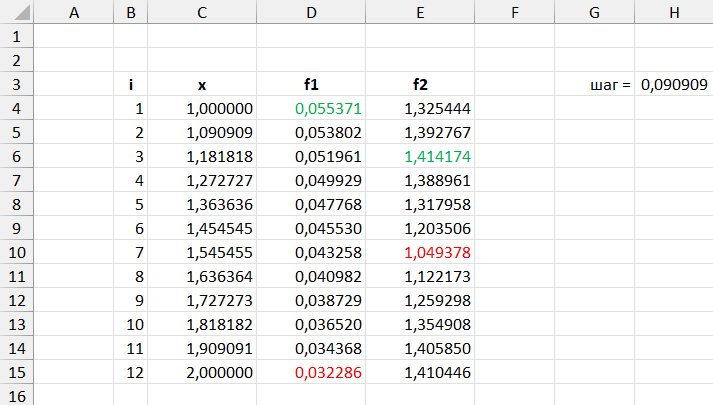713x405 pixels.
Task: Select column A header
Action: [74, 12]
